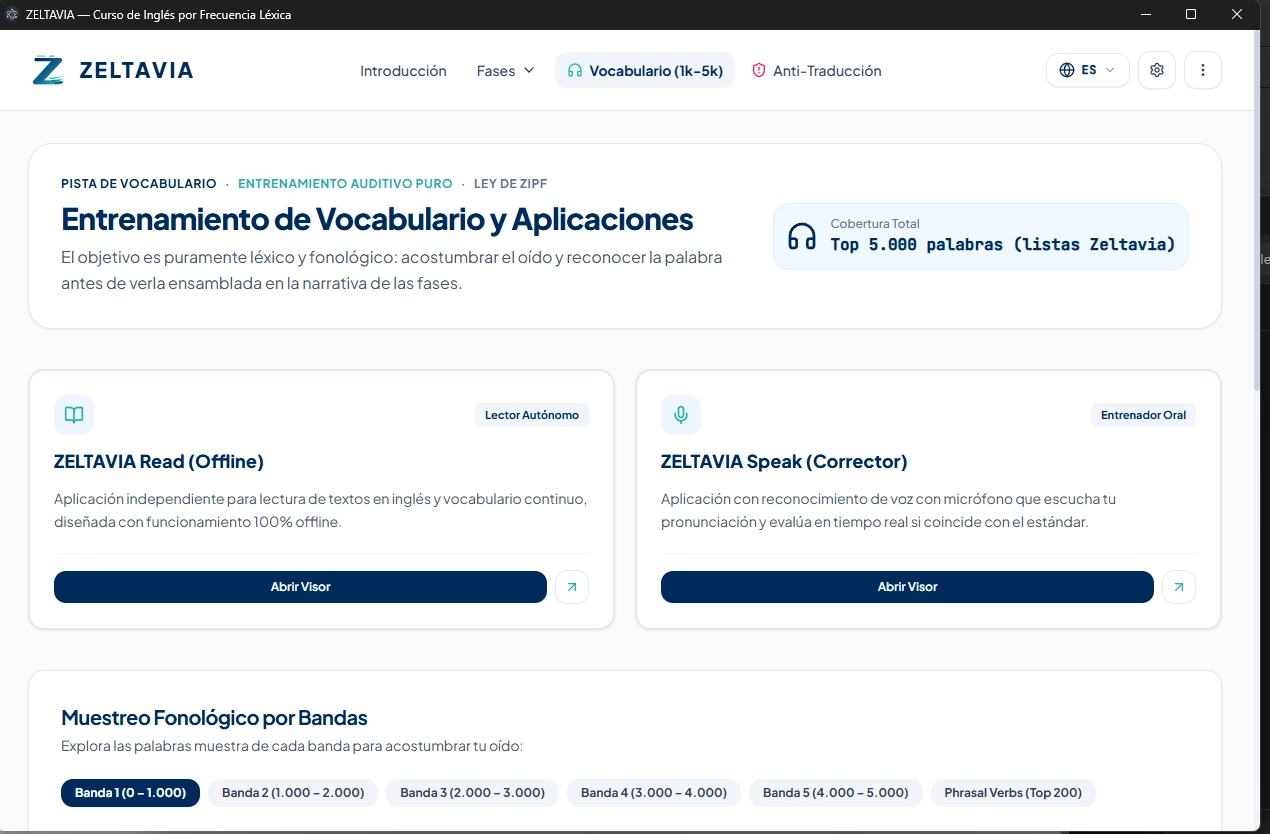Image resolution: width=1270 pixels, height=834 pixels.
Task: Maximize the ZELTAVIA window
Action: (1191, 14)
